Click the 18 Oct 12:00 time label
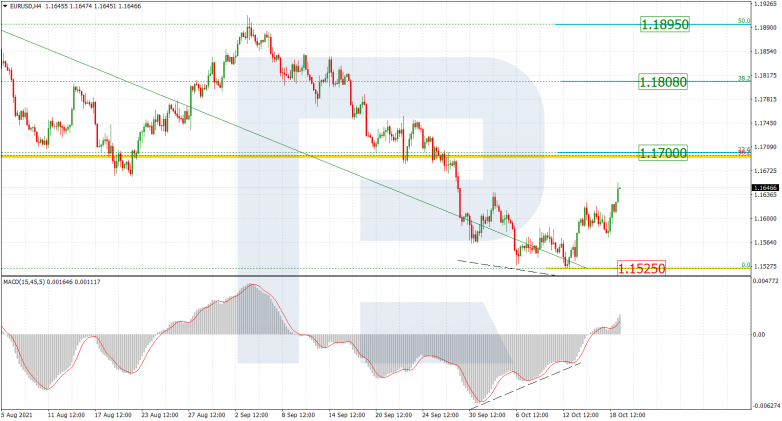The width and height of the screenshot is (782, 421). tap(627, 415)
